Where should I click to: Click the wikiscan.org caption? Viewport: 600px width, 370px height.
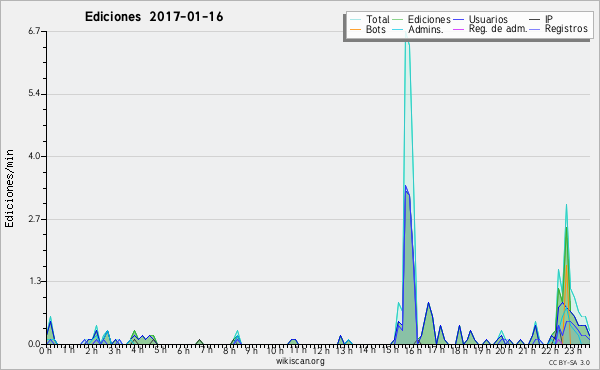click(300, 361)
